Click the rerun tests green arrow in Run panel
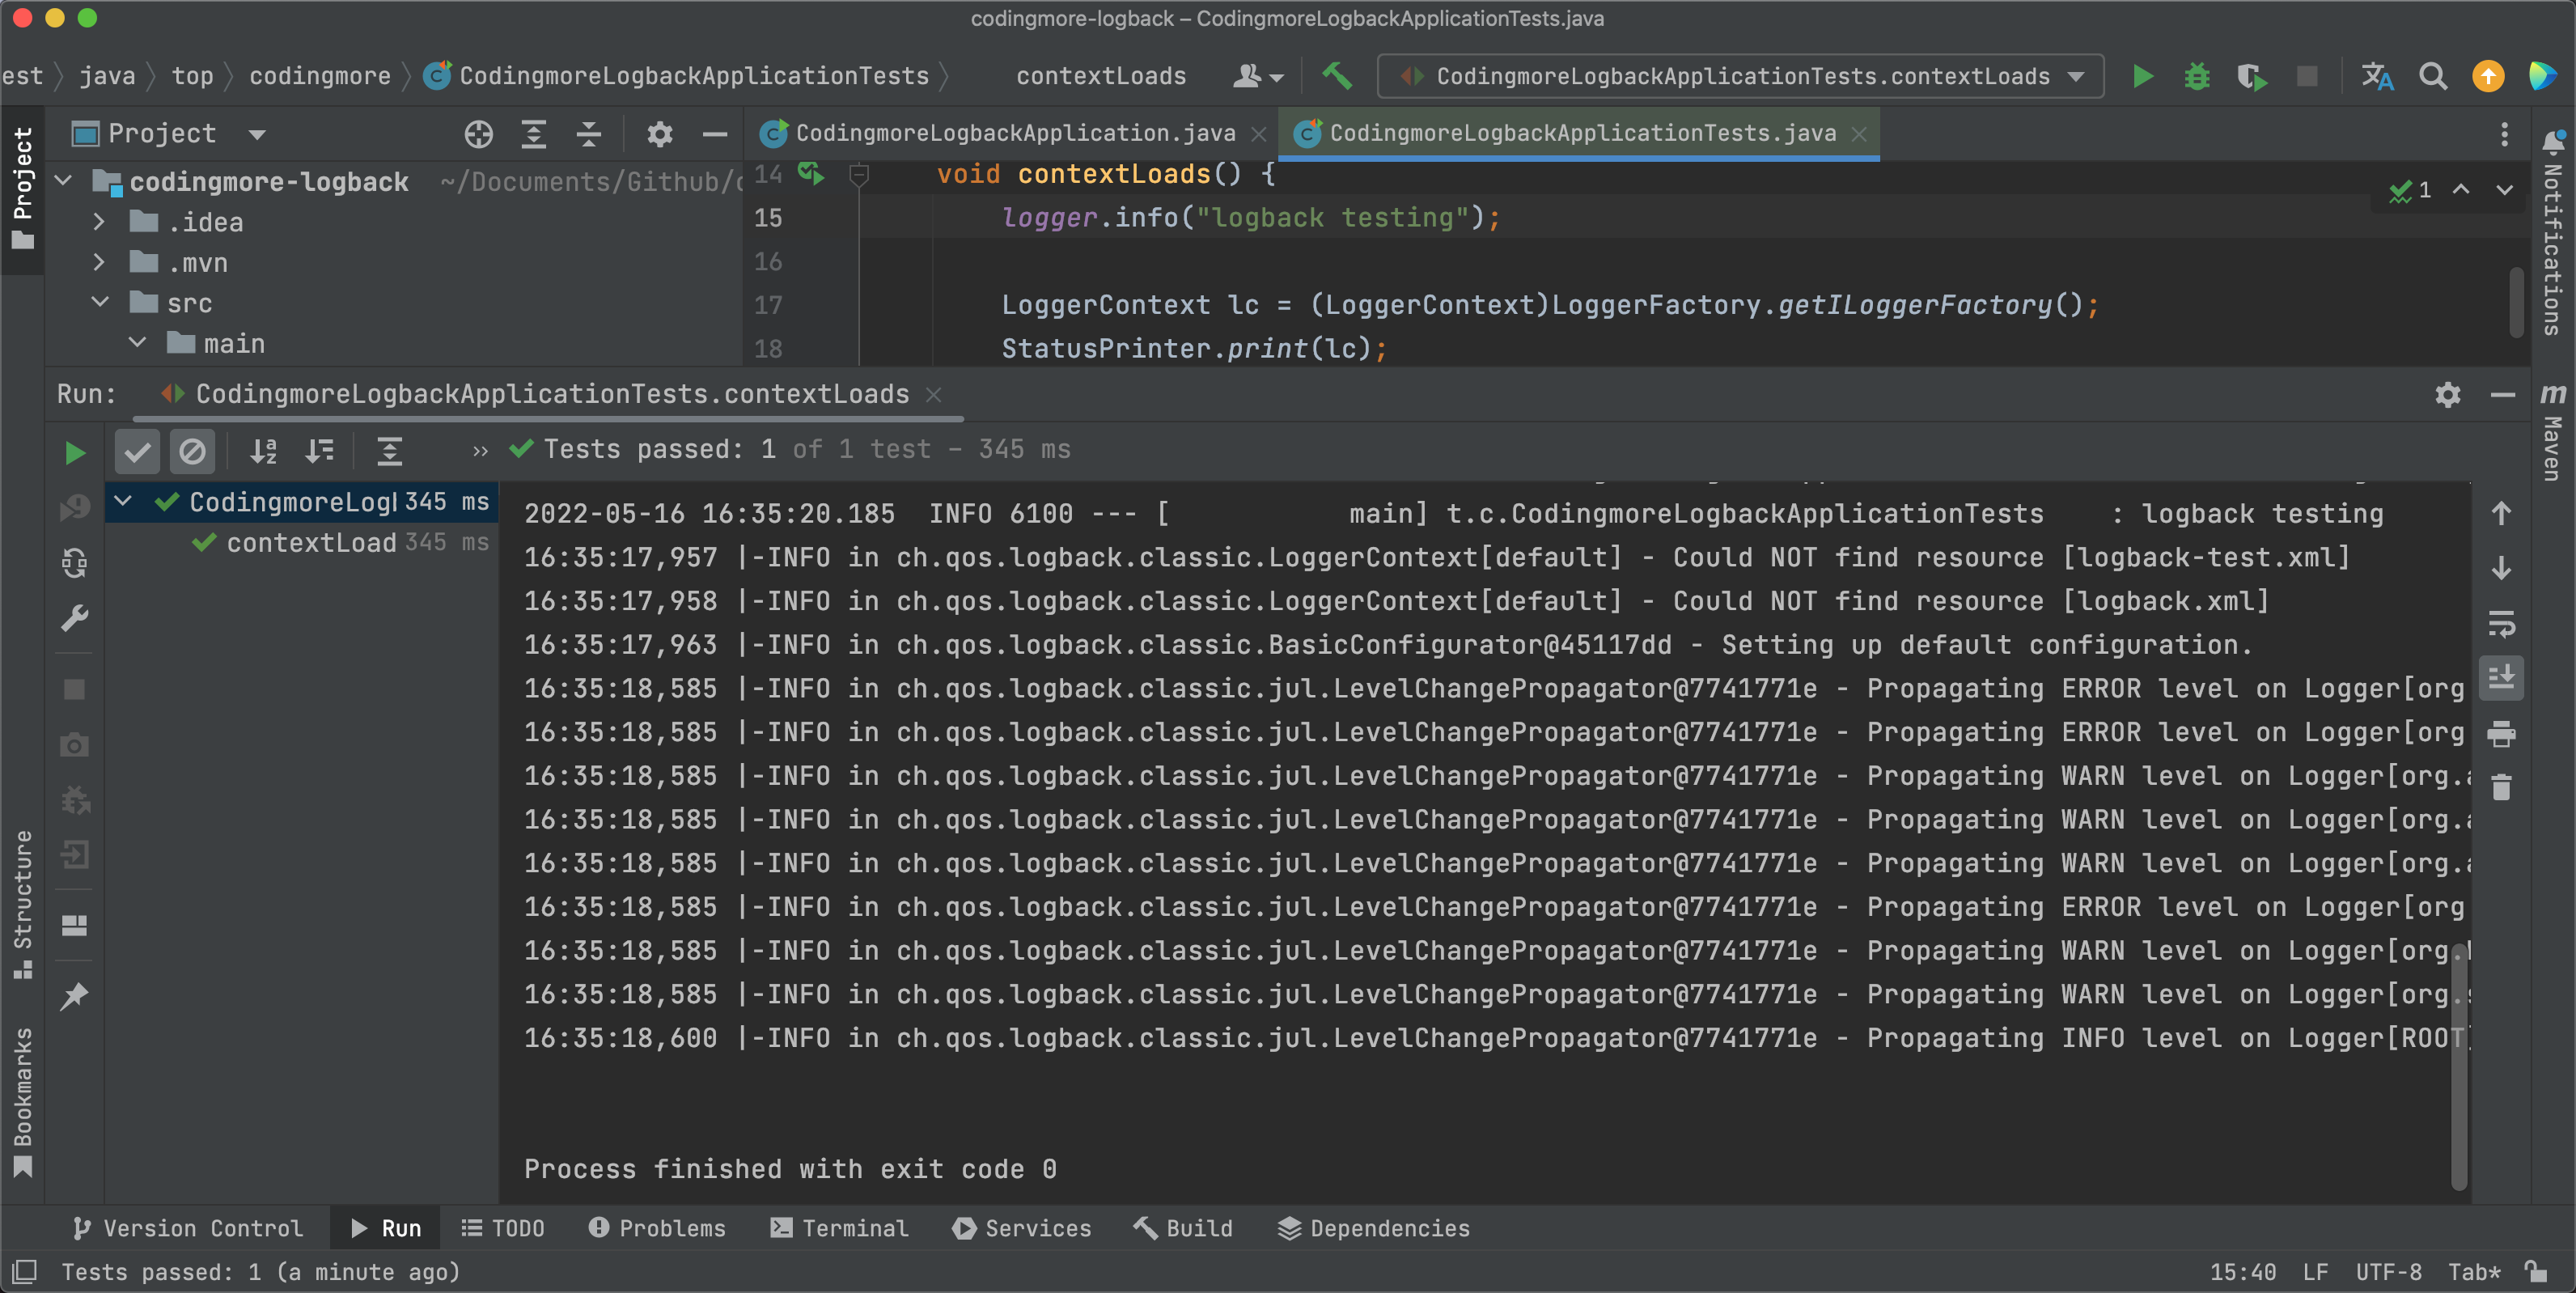This screenshot has width=2576, height=1293. (74, 453)
